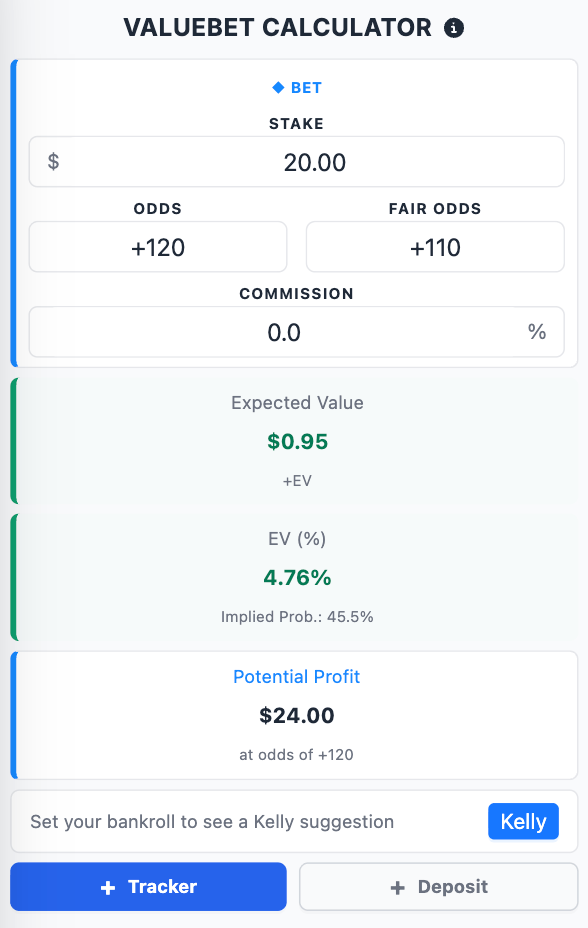Focus the Commission input showing 0.0
Viewport: 588px width, 928px height.
click(296, 331)
